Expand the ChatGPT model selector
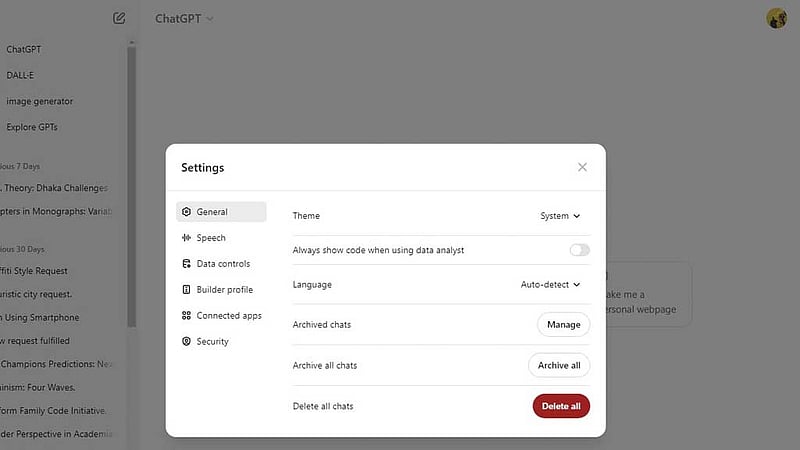This screenshot has height=450, width=800. (x=184, y=19)
